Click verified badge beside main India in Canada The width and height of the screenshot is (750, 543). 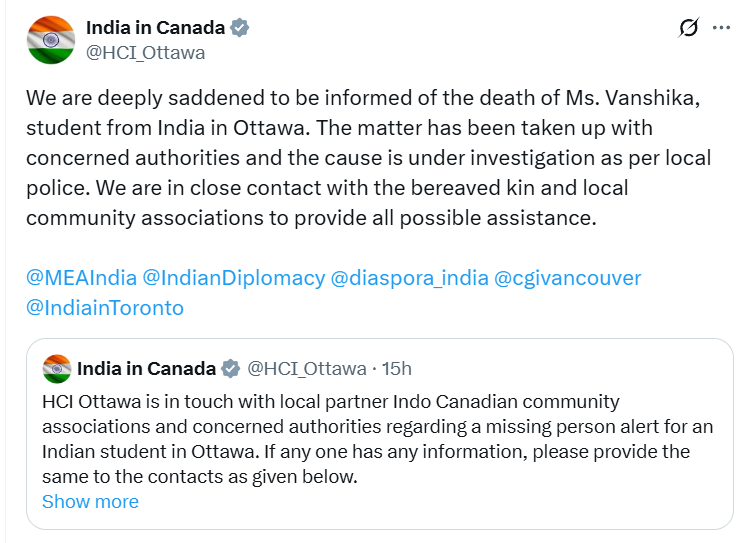240,28
